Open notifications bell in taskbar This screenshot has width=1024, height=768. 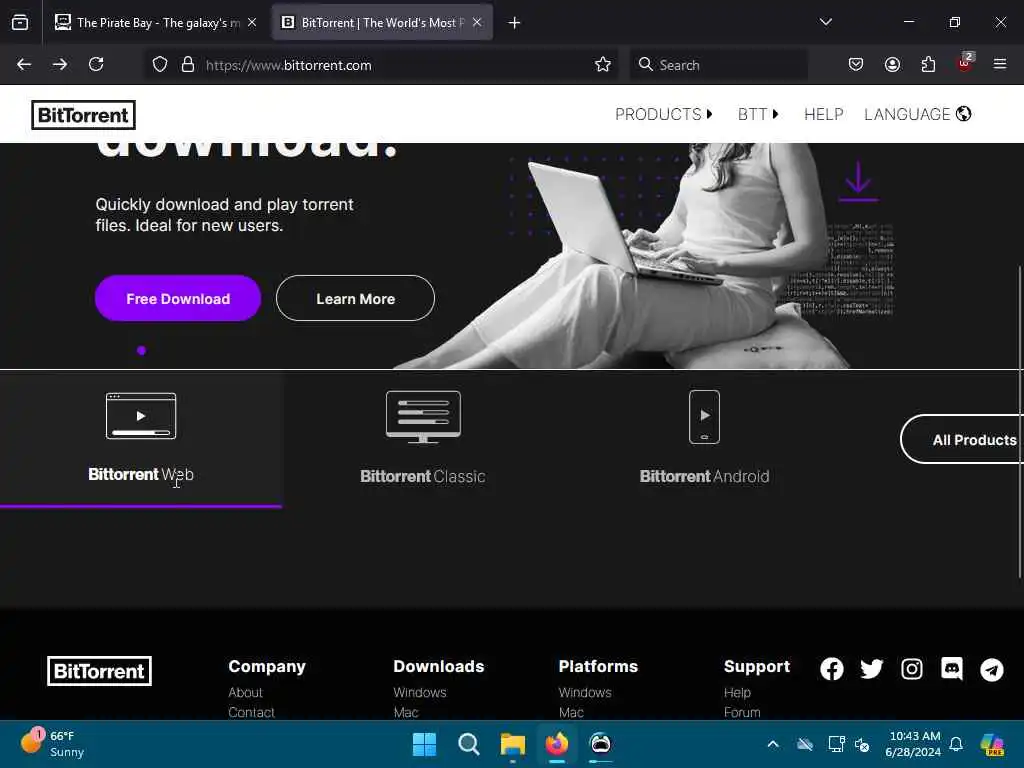(x=956, y=744)
